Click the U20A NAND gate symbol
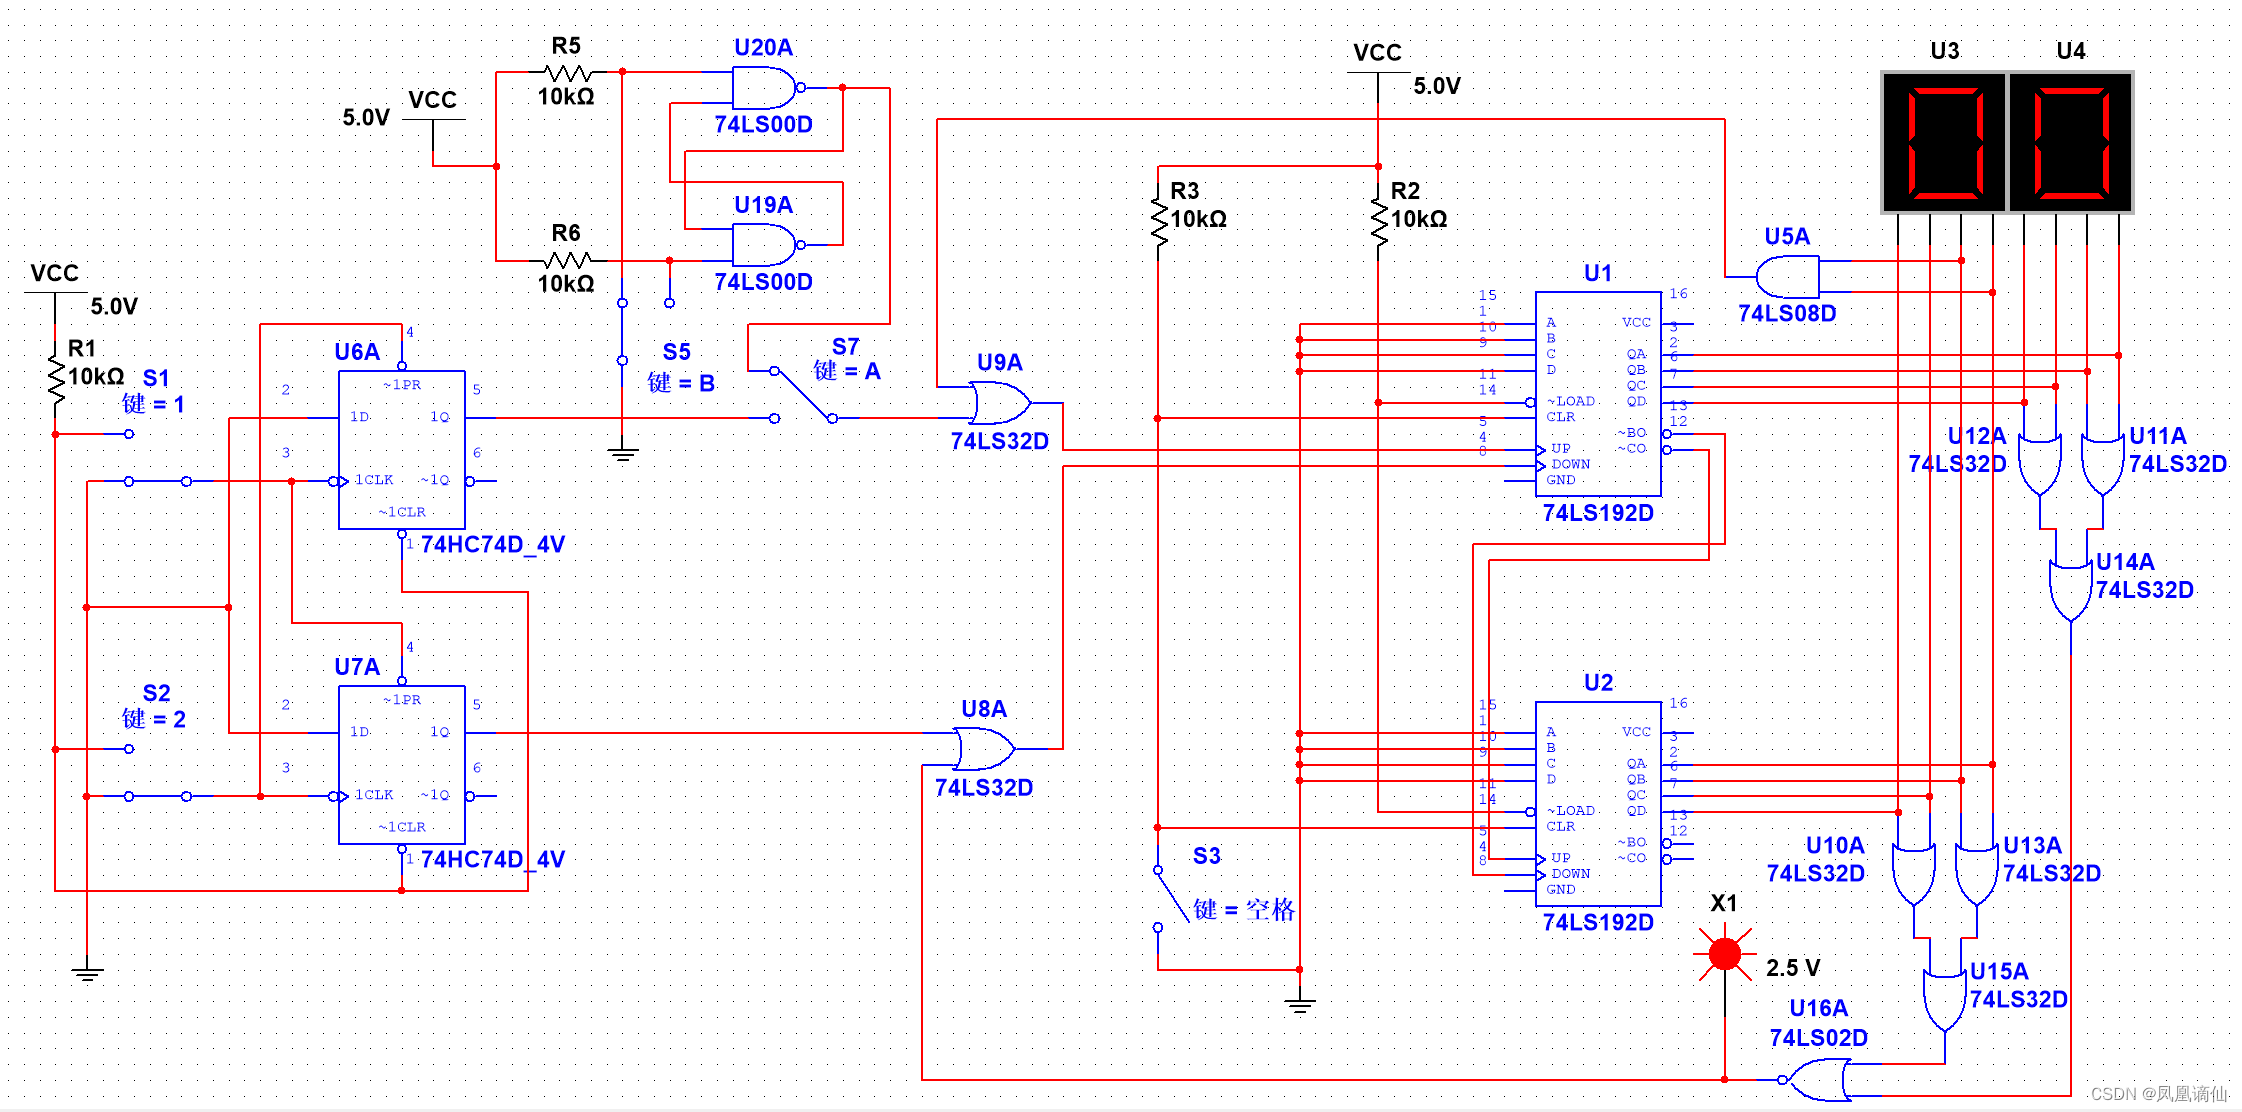The image size is (2242, 1112). pos(764,88)
